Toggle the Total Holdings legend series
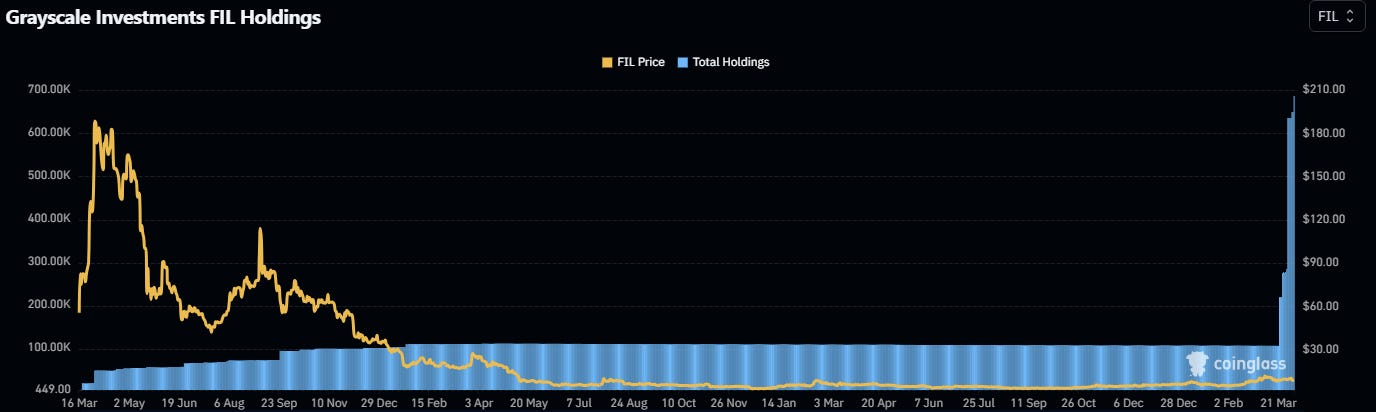Screen dimensions: 1376x412 (x=723, y=62)
